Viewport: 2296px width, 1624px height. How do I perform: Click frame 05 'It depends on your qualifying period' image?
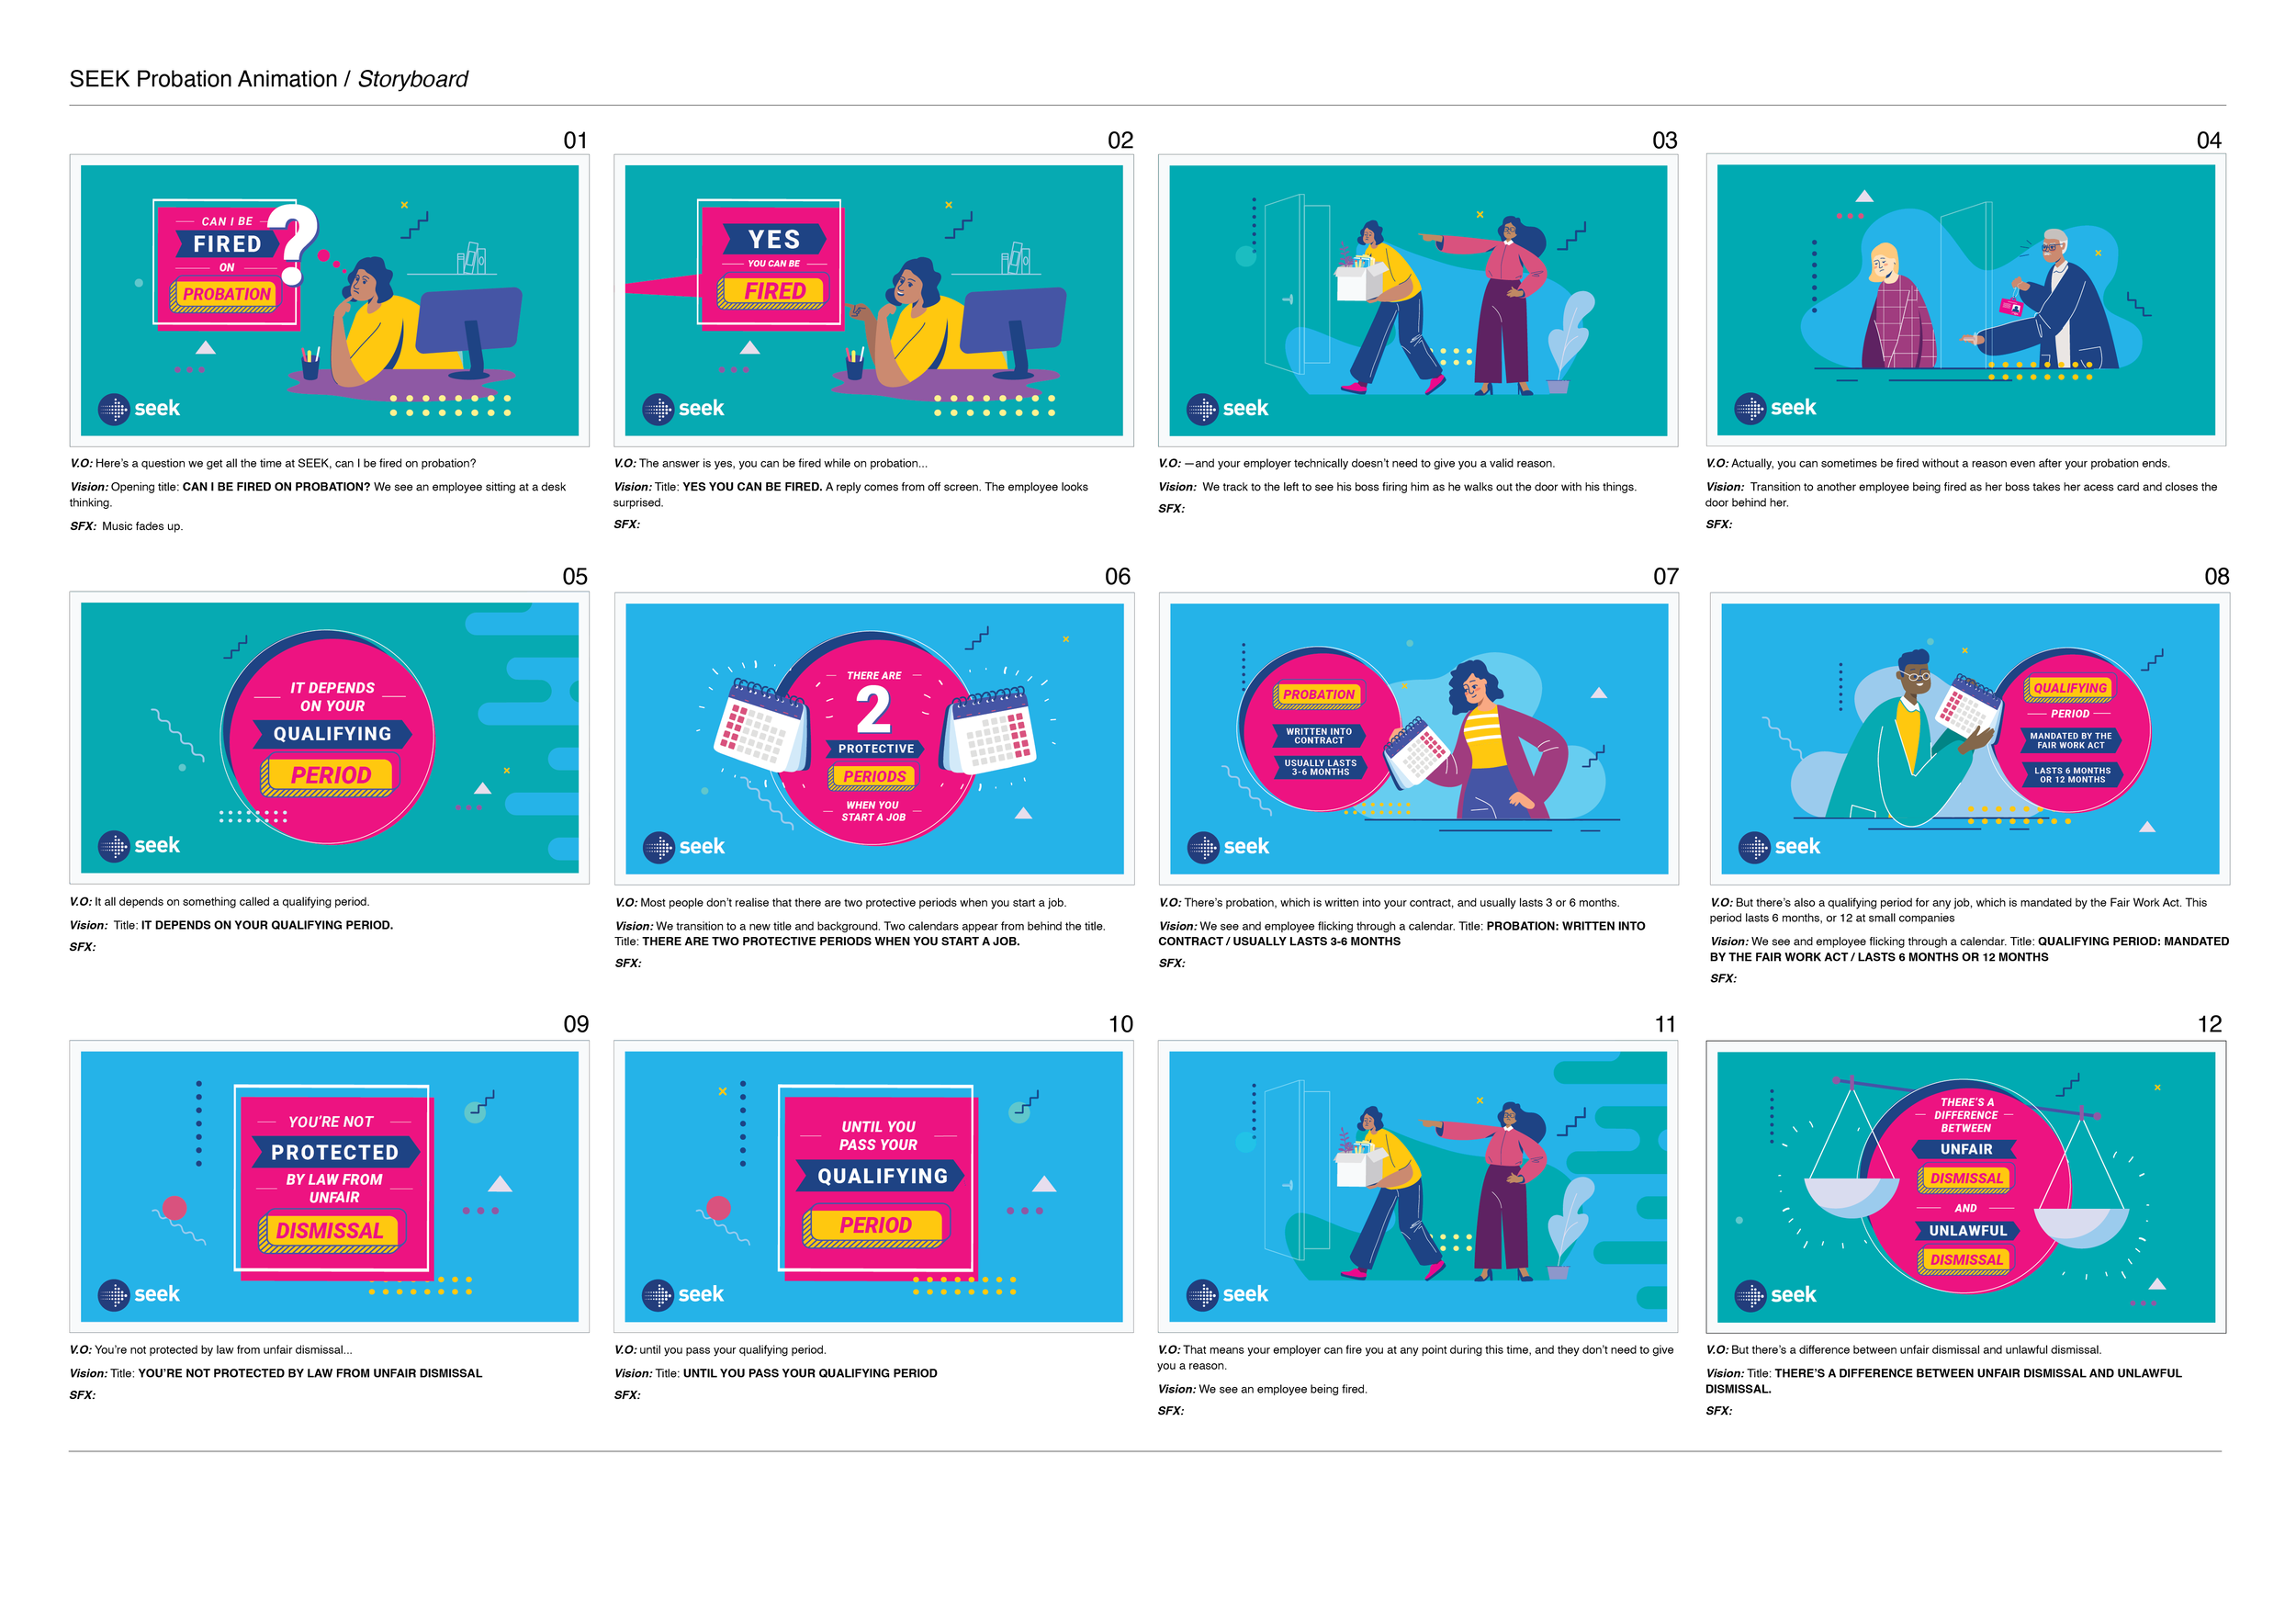[329, 738]
